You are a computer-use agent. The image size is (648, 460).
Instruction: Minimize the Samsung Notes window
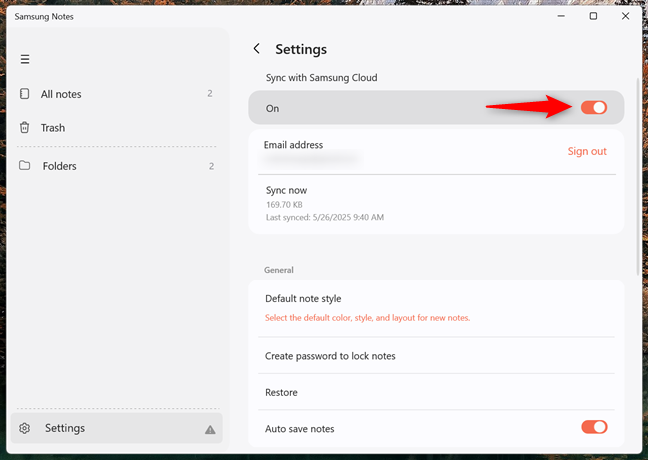click(561, 16)
